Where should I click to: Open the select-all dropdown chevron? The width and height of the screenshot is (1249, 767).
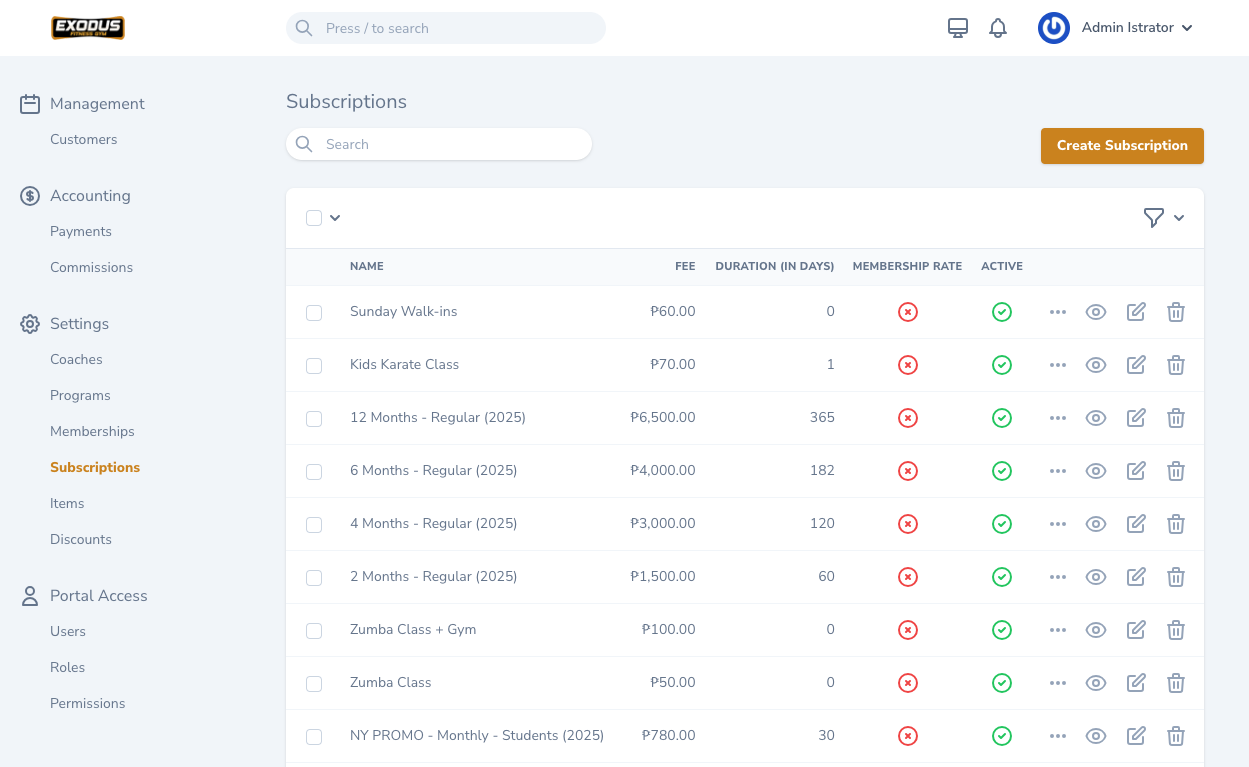click(335, 218)
